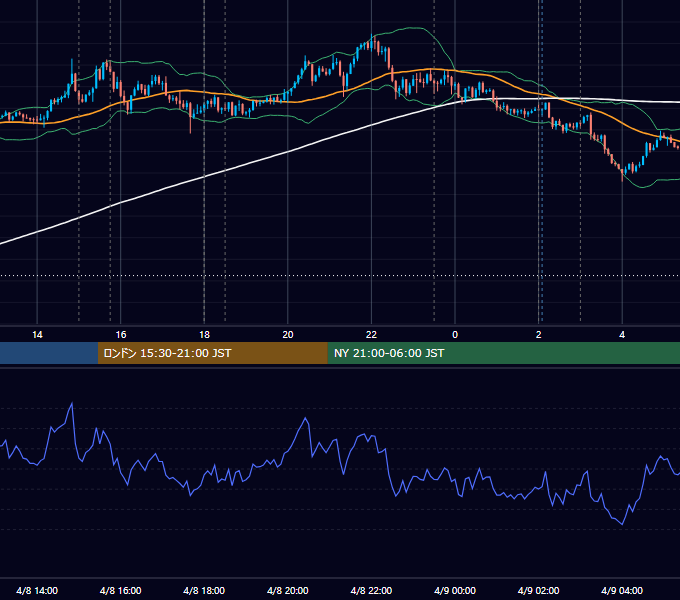Click the 4/8 16:00 time label
Viewport: 680px width, 600px height.
click(121, 590)
